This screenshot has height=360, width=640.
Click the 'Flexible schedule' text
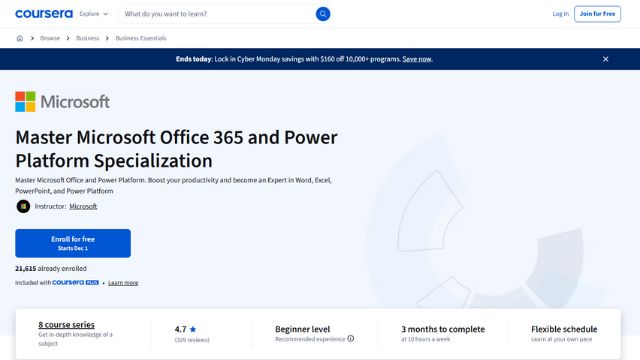(x=564, y=329)
